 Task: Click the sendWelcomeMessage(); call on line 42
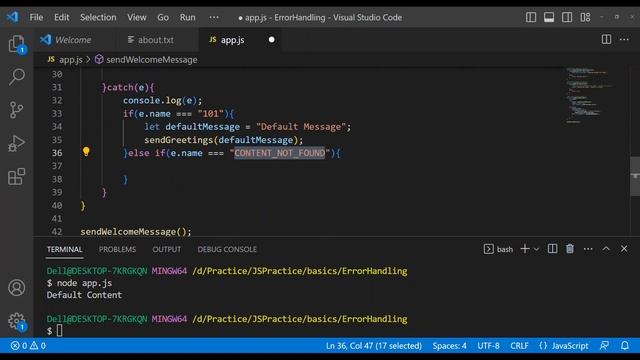click(x=136, y=231)
